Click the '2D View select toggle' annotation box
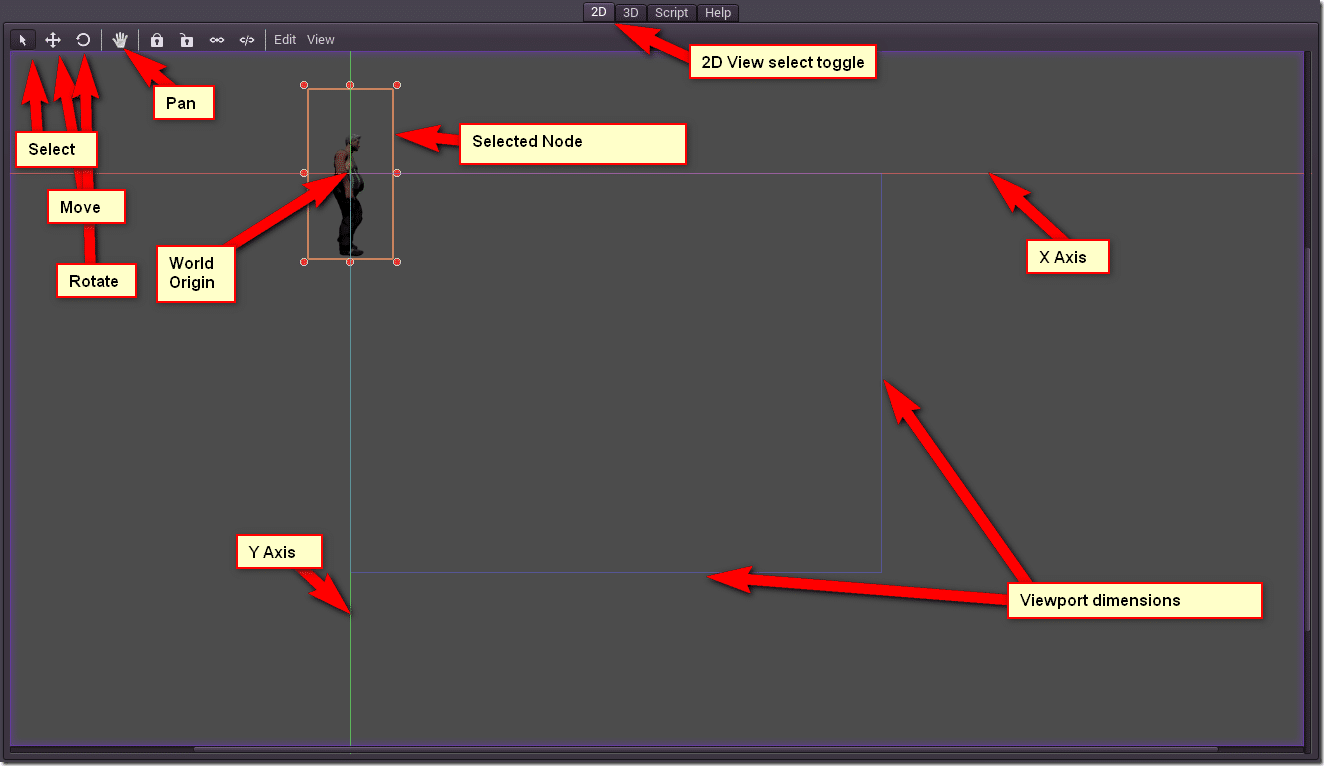Image resolution: width=1324 pixels, height=766 pixels. [x=783, y=61]
